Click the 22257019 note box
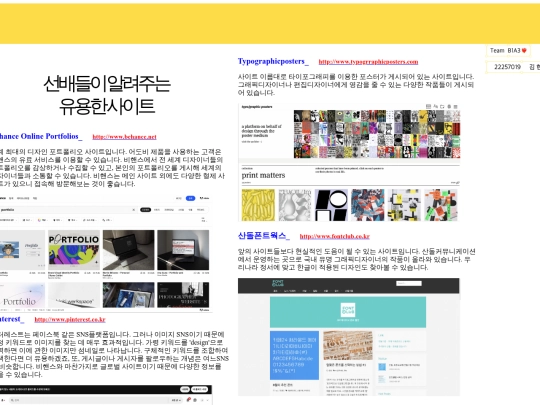The height and width of the screenshot is (405, 540). [513, 67]
